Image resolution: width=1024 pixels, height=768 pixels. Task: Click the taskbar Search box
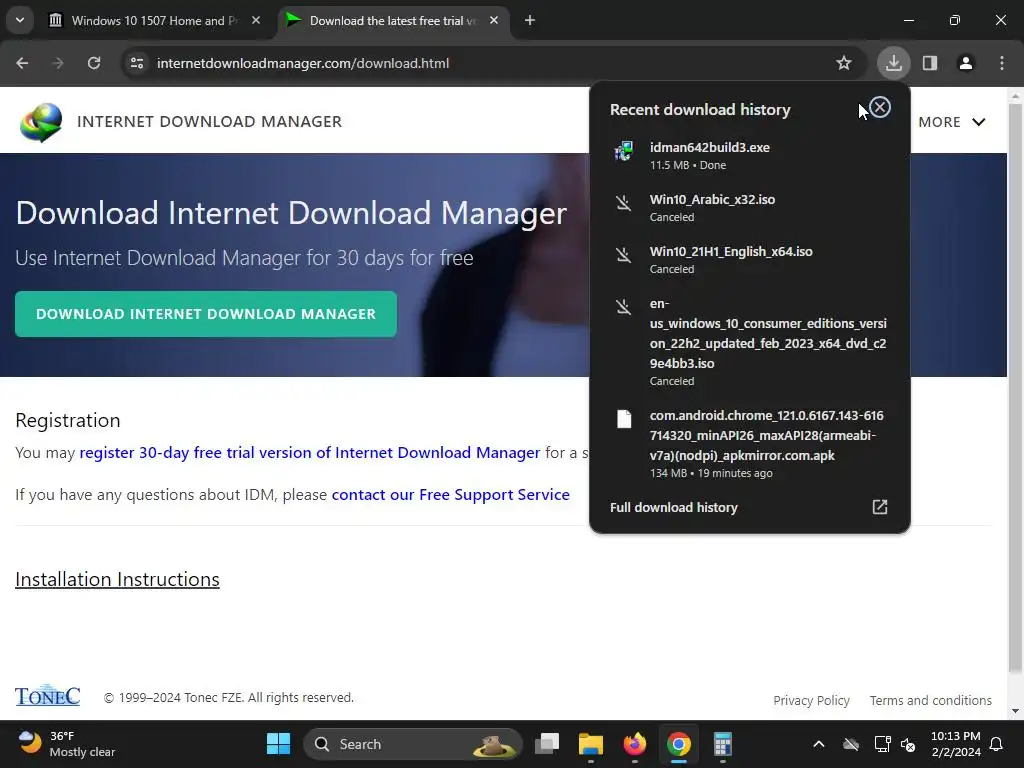coord(413,744)
